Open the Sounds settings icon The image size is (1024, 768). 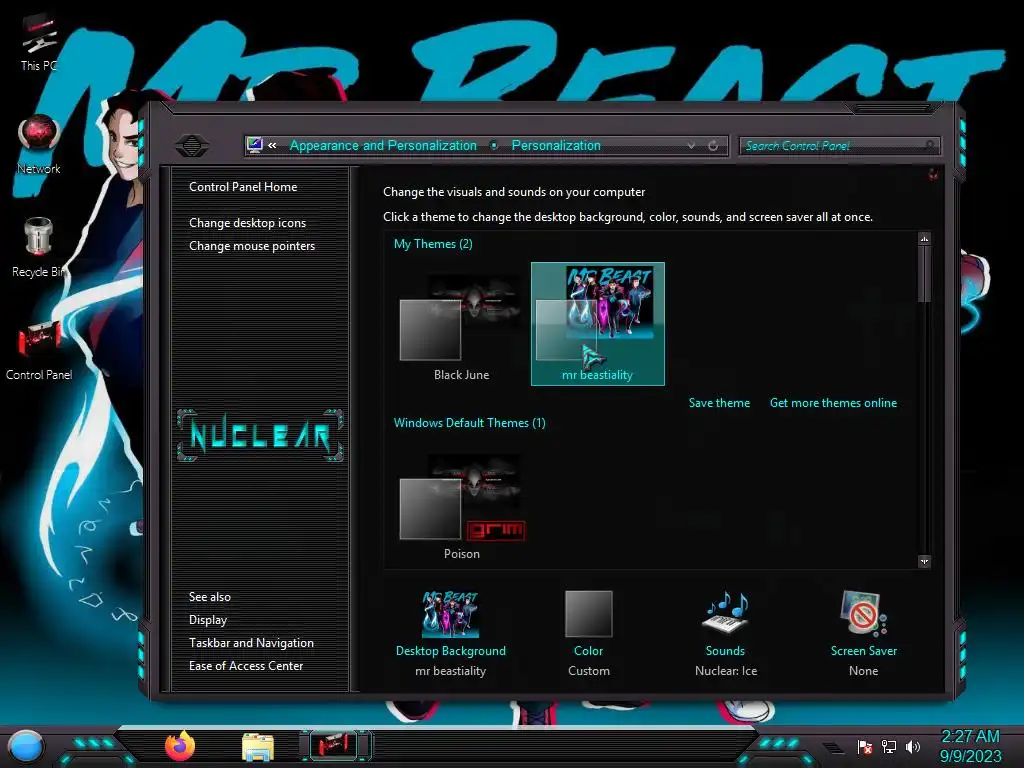click(726, 612)
